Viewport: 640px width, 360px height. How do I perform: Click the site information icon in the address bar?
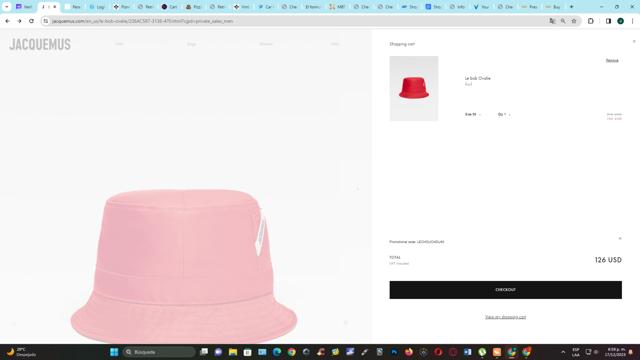(x=46, y=21)
